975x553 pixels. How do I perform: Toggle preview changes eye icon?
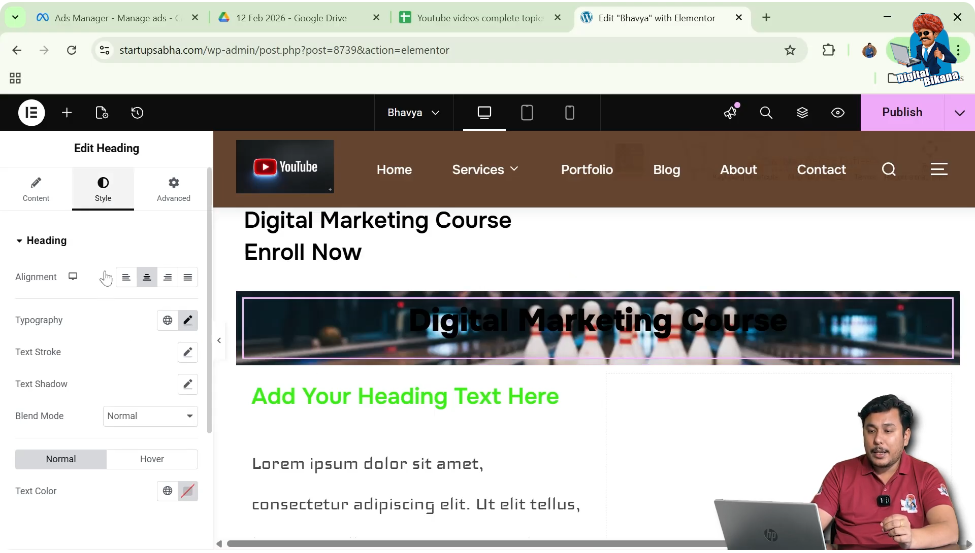tap(838, 113)
